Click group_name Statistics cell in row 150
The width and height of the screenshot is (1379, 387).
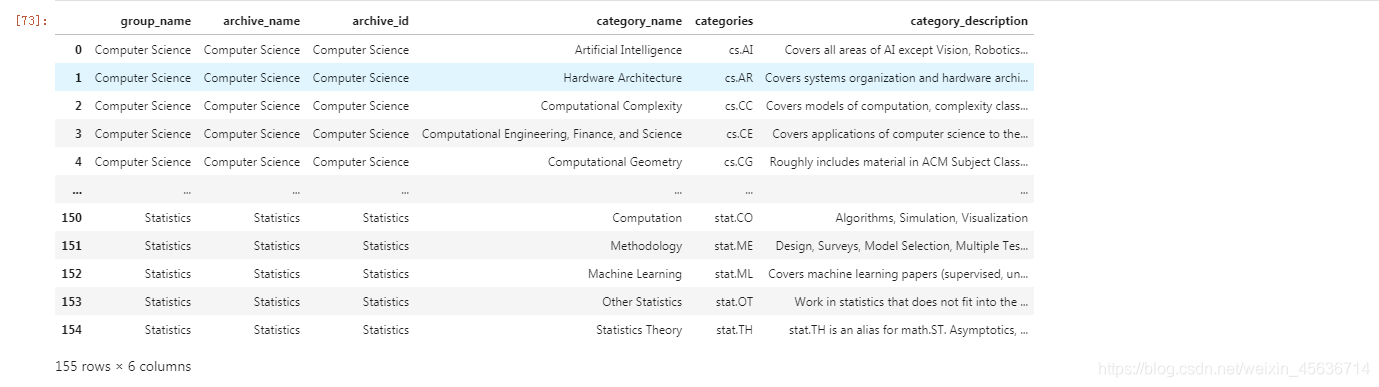(x=168, y=218)
